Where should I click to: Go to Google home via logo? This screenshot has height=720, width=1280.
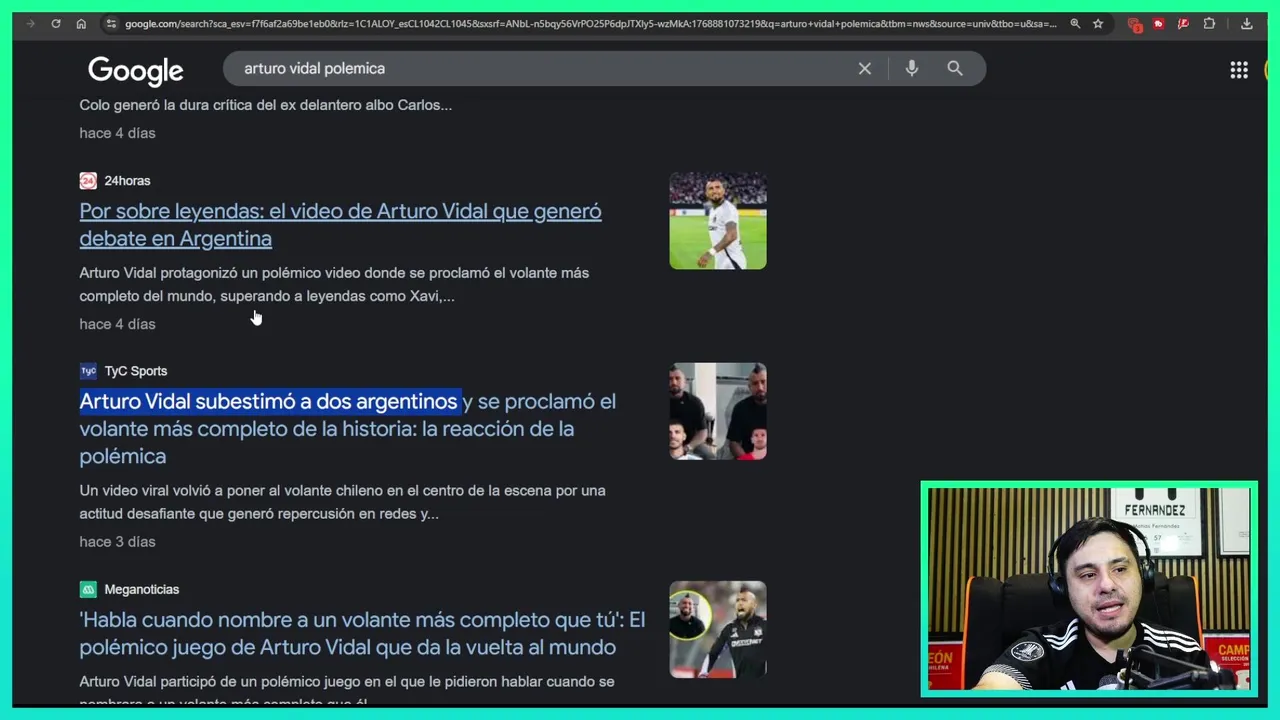click(136, 70)
